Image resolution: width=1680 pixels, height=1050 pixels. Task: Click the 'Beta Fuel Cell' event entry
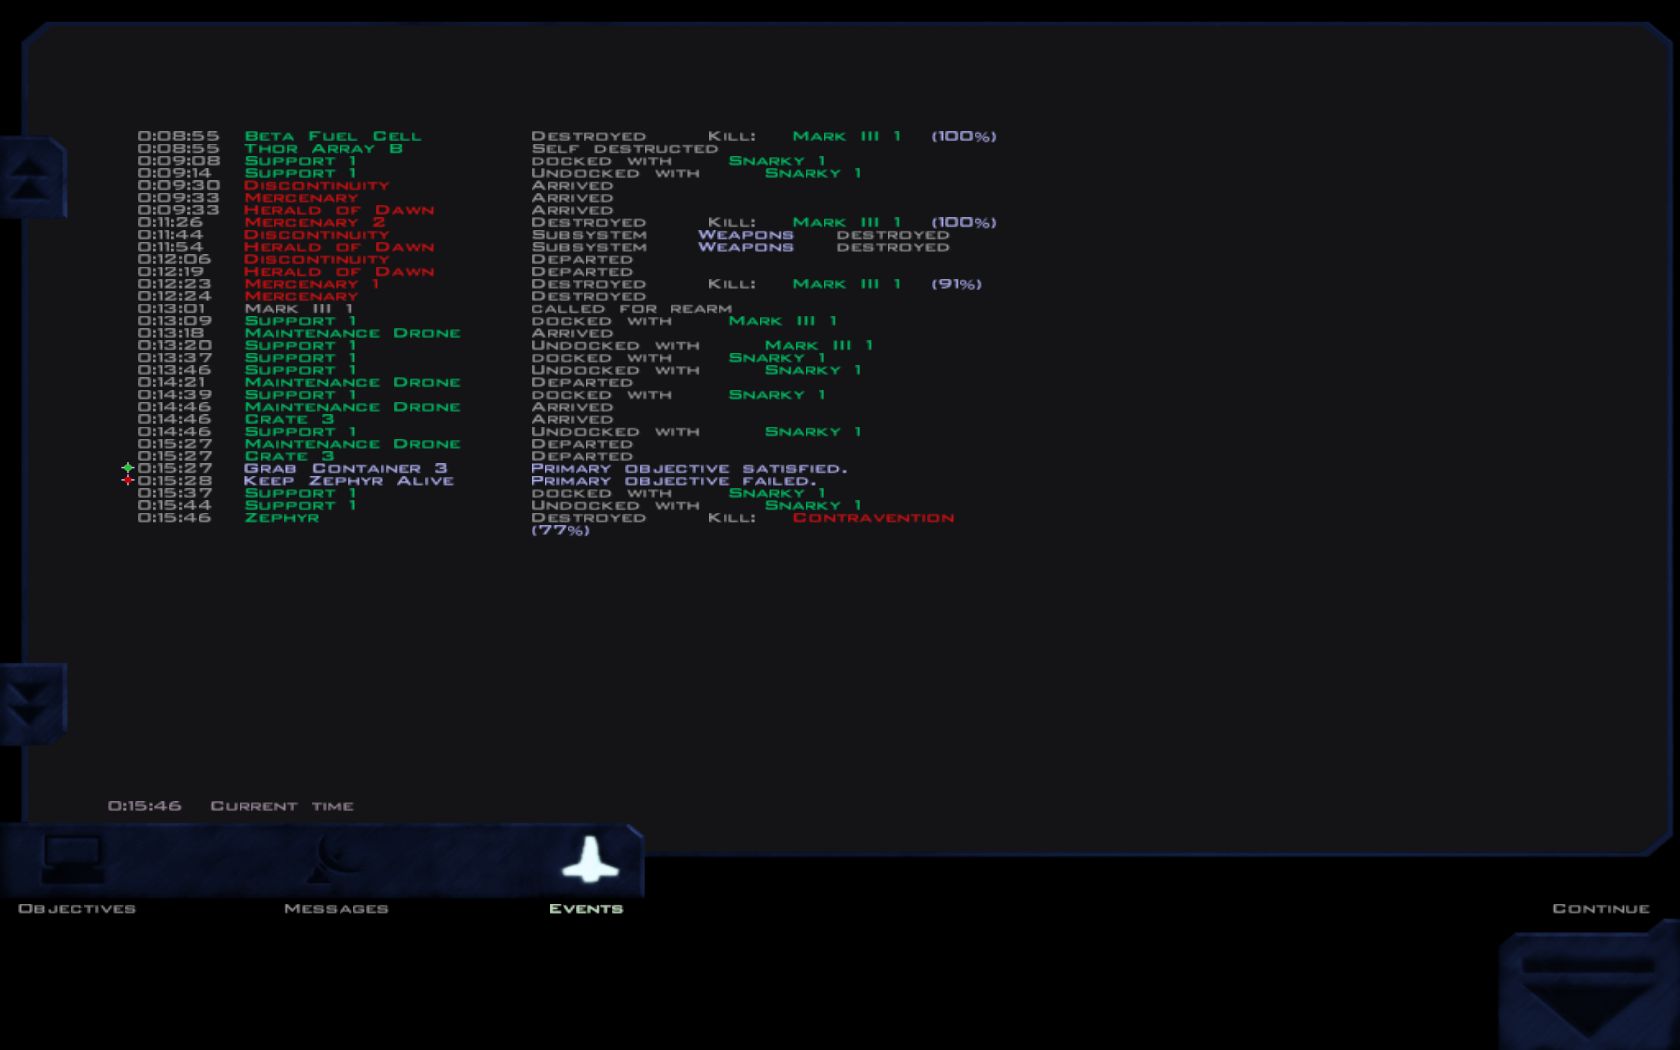point(333,136)
